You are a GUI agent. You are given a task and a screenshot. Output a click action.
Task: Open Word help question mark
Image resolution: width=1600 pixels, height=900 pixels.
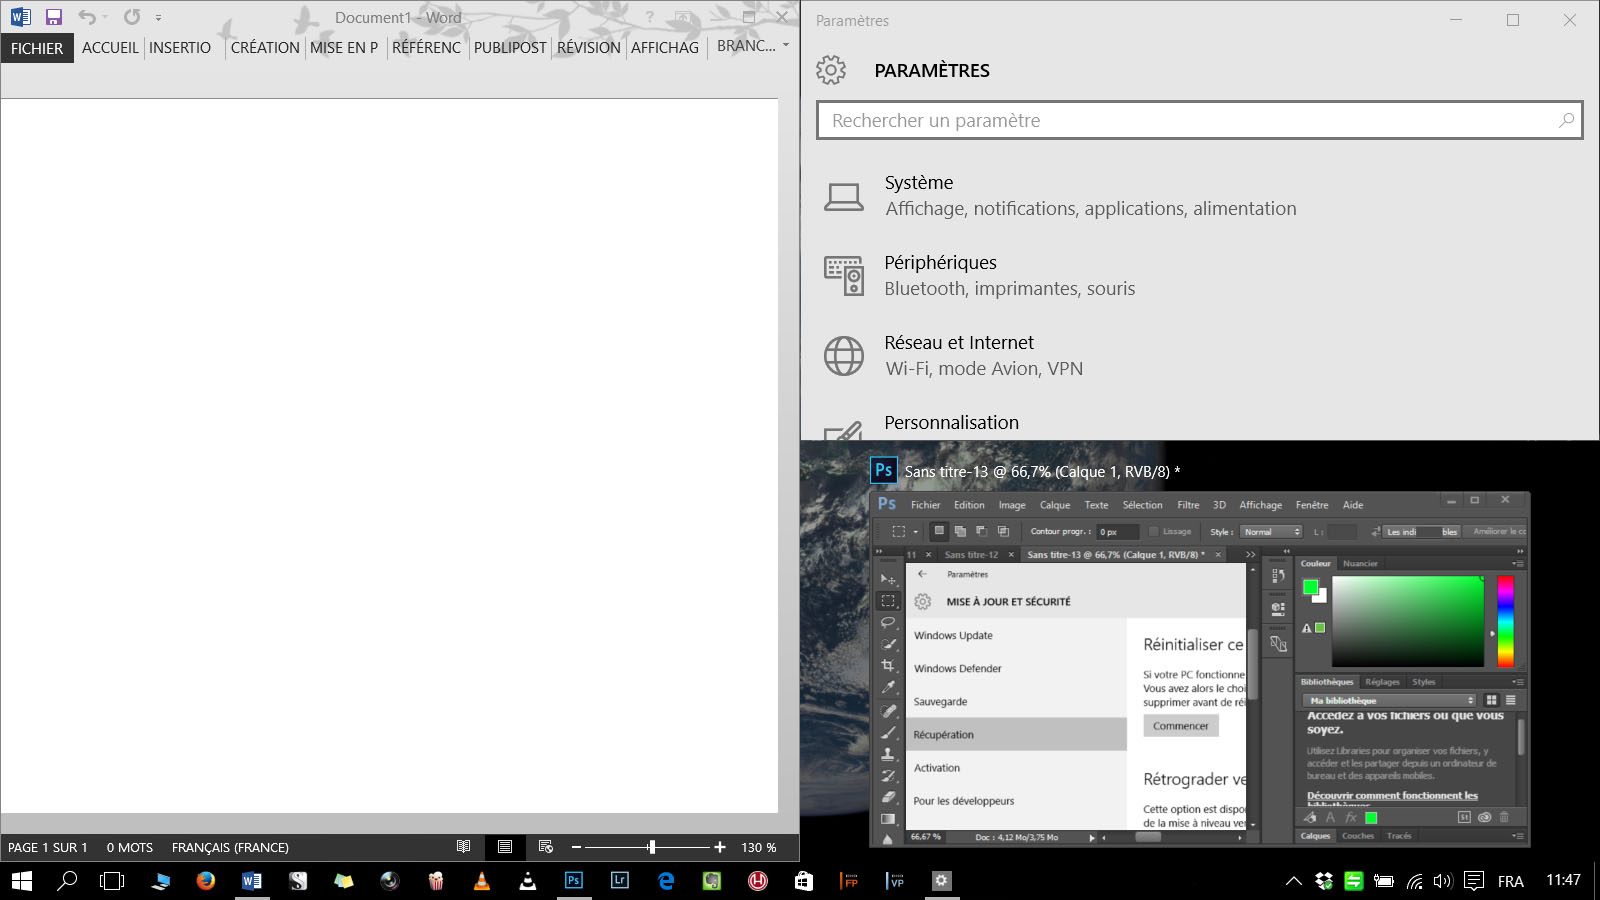(650, 17)
